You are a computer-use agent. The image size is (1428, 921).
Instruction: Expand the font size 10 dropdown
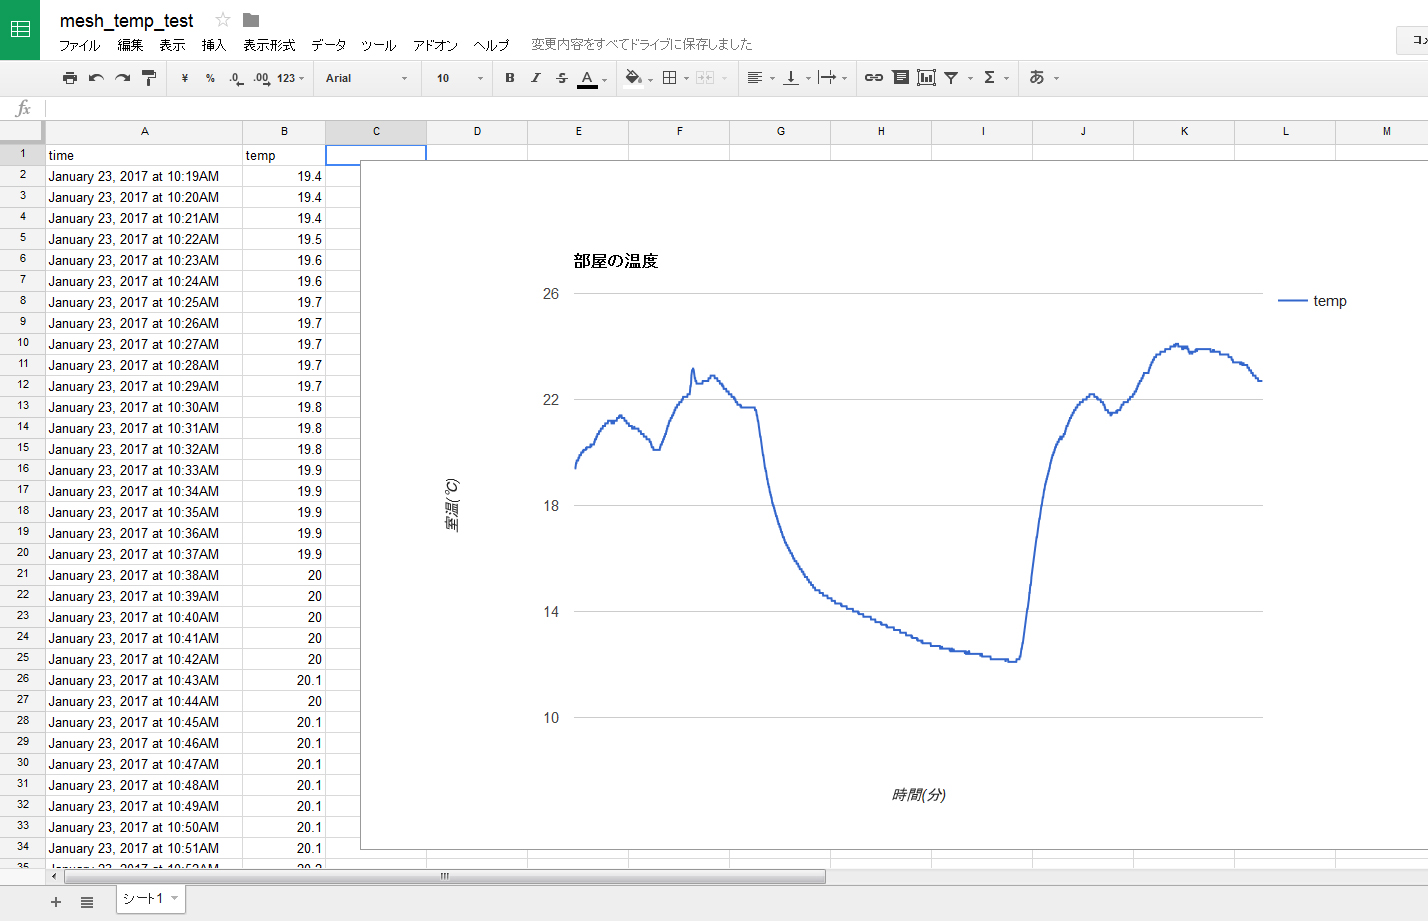pos(459,78)
